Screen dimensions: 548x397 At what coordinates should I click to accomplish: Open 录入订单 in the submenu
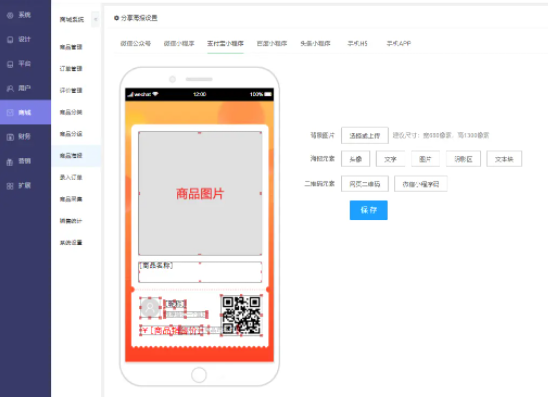[71, 177]
